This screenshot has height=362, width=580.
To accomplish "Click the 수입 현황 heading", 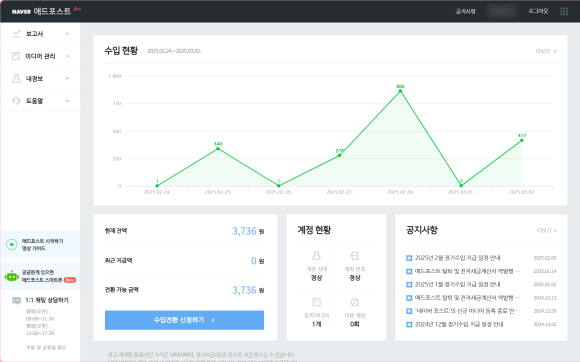I will point(121,50).
